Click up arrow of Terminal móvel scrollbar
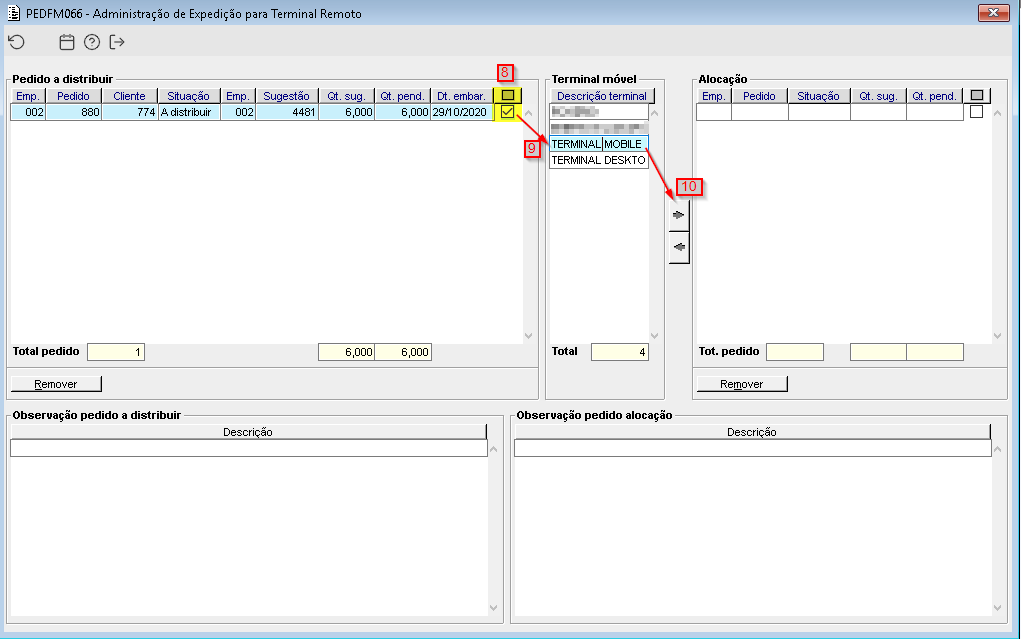 654,113
